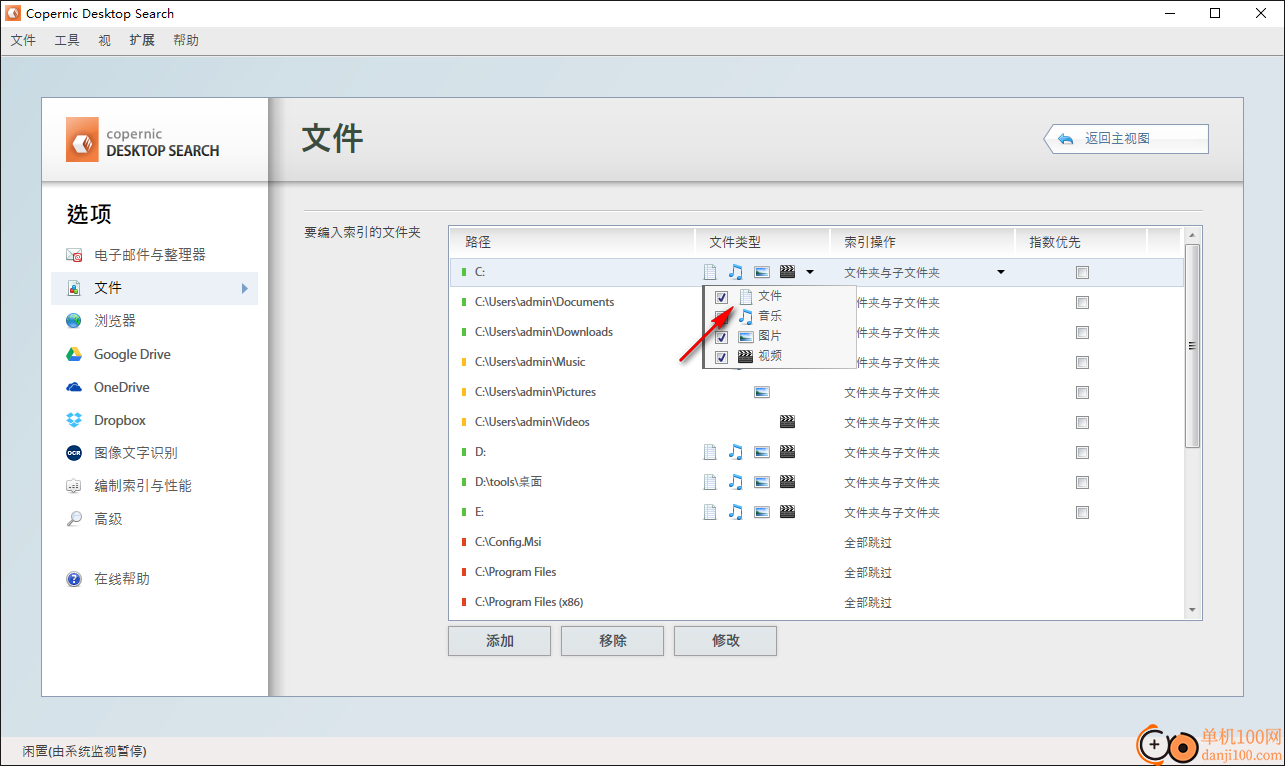Click 文件夹与子文件夹 in E: row
Image resolution: width=1285 pixels, height=766 pixels.
pos(892,513)
